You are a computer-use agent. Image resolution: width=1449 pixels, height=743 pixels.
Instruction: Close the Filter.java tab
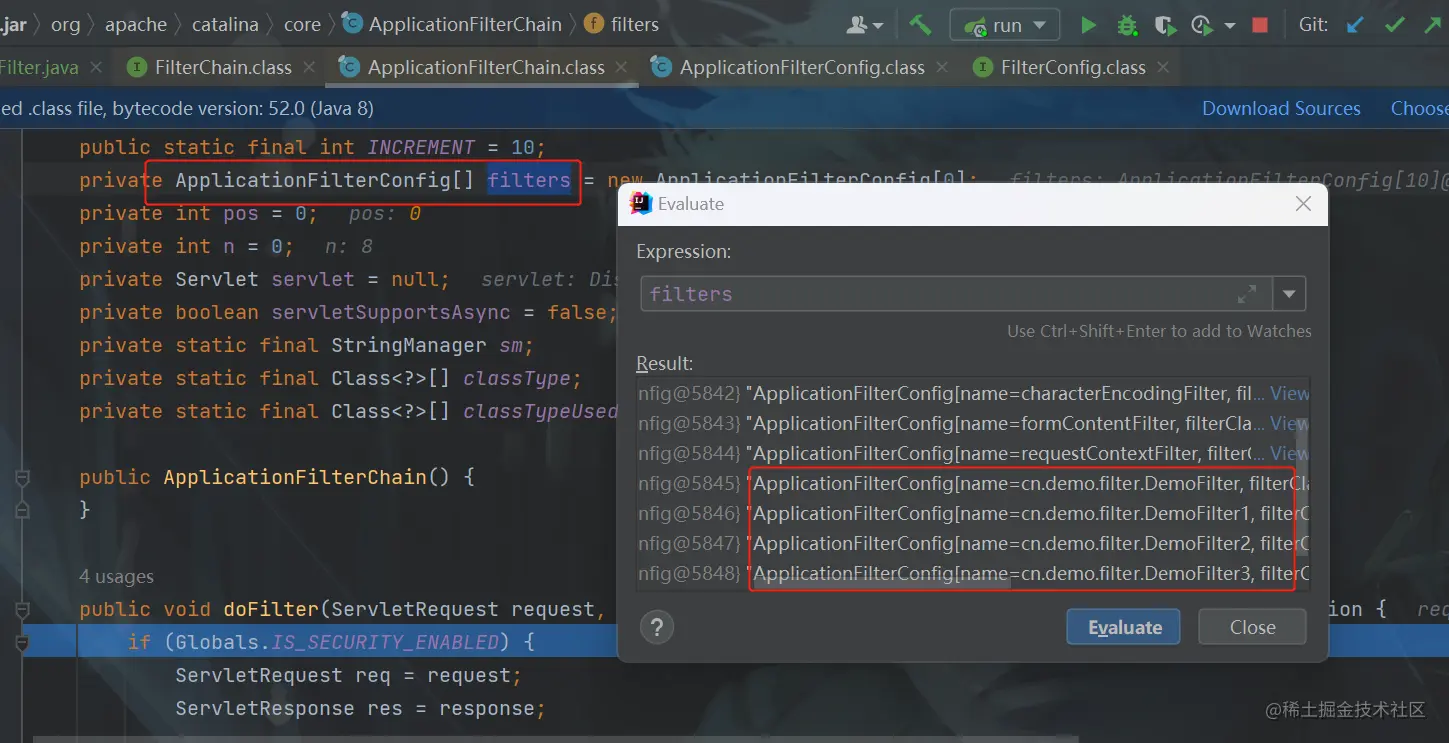(96, 67)
